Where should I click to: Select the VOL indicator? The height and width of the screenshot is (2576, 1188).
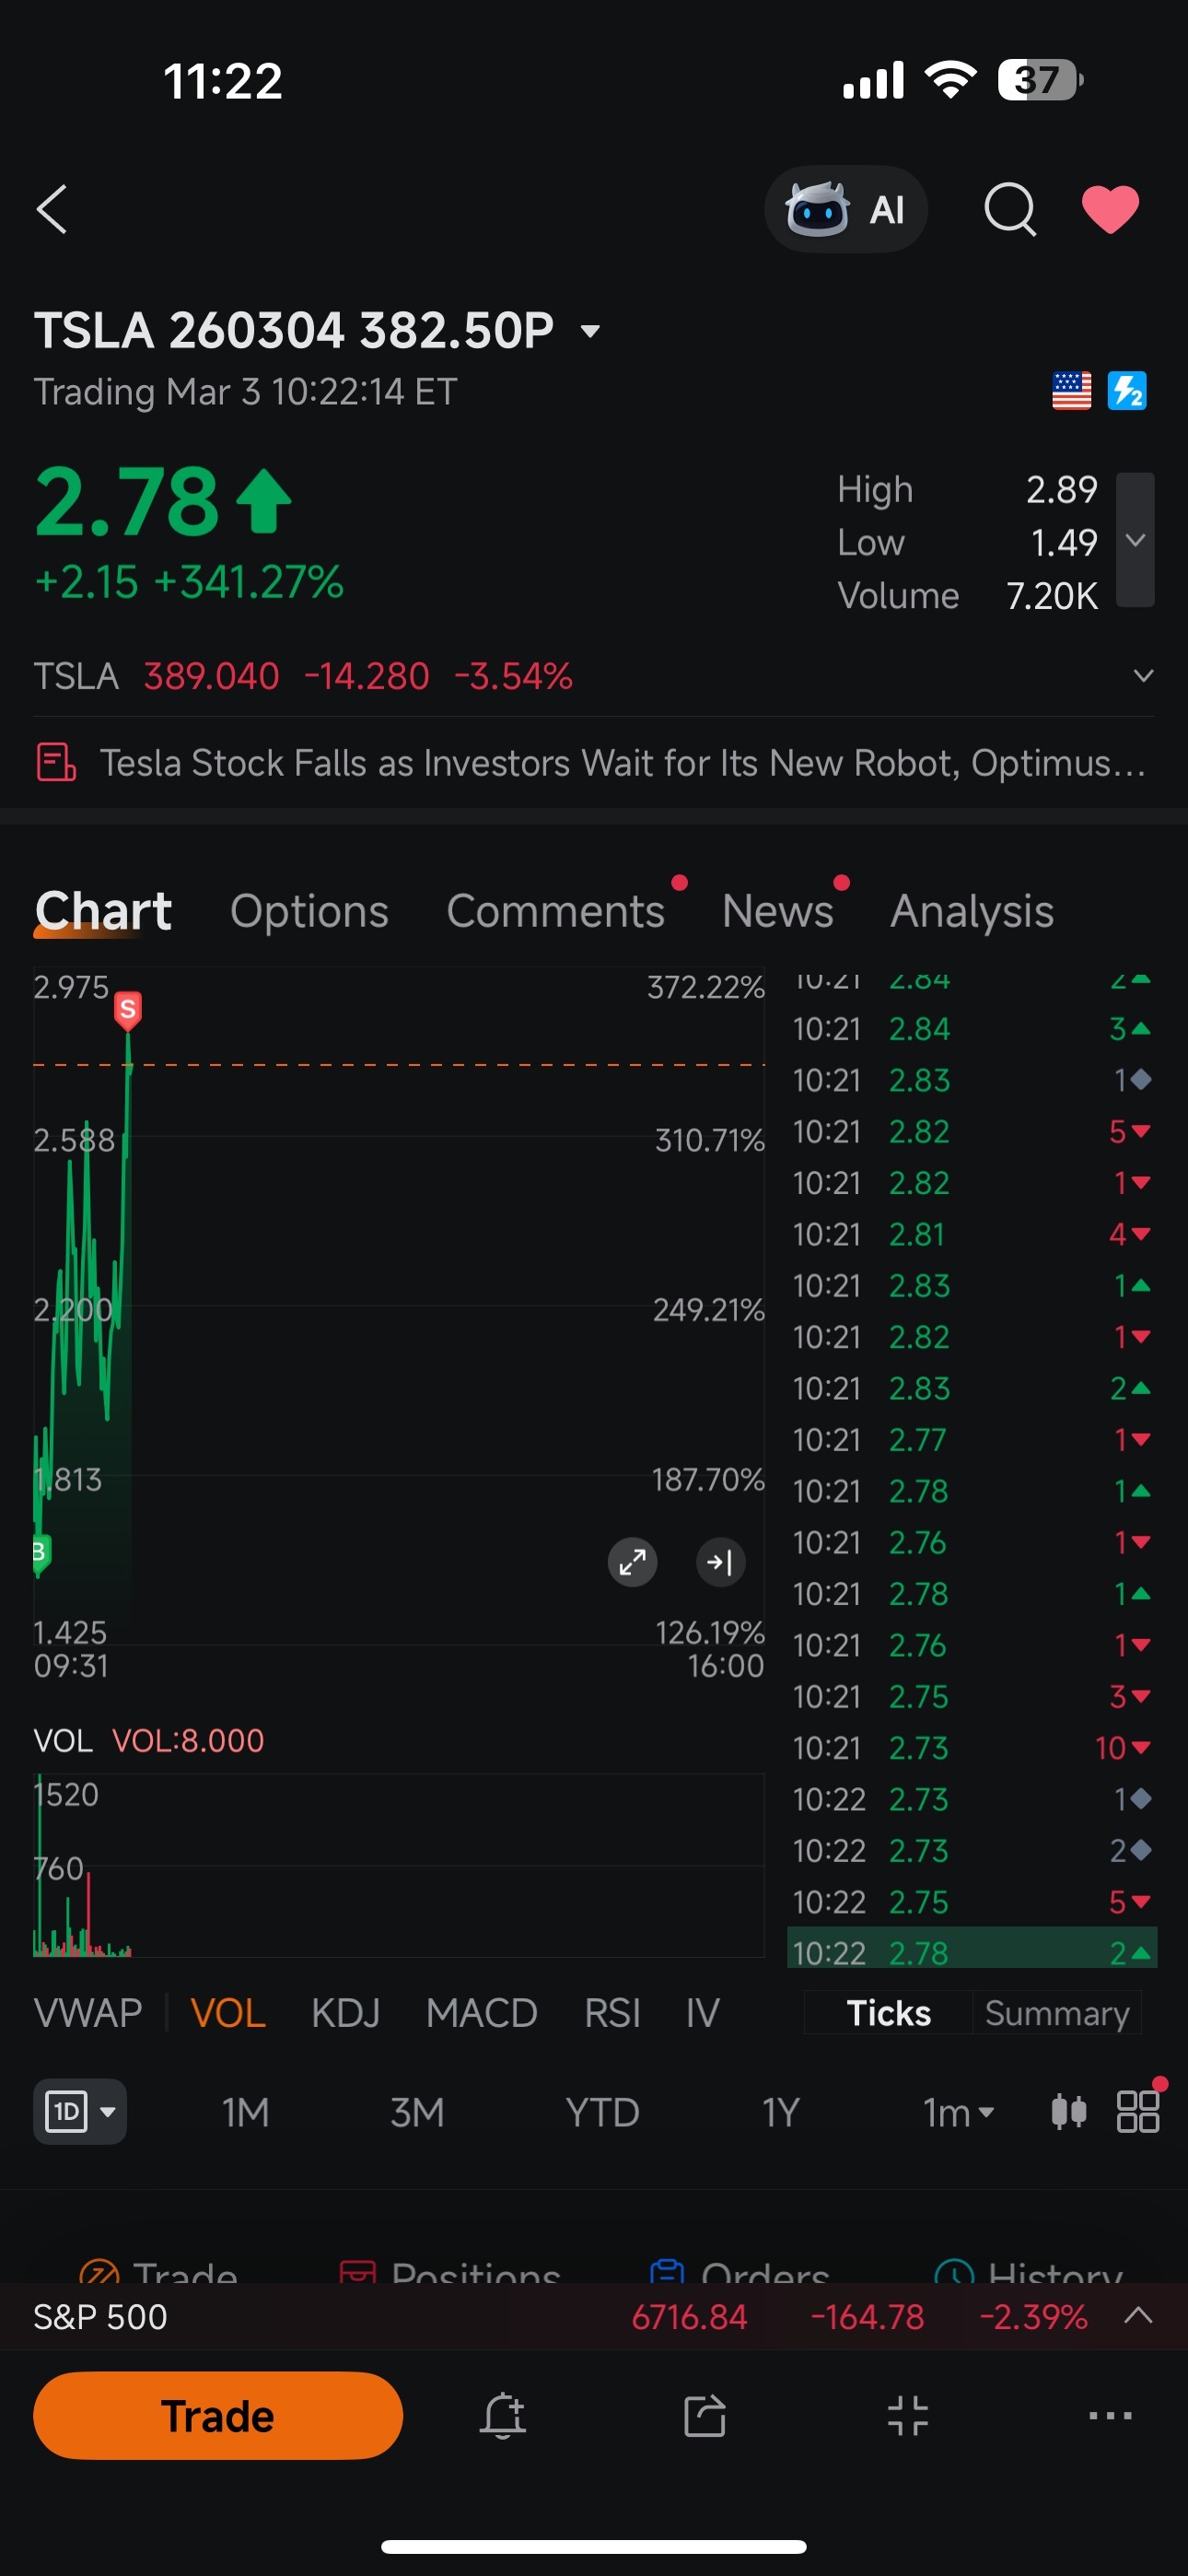(228, 2012)
